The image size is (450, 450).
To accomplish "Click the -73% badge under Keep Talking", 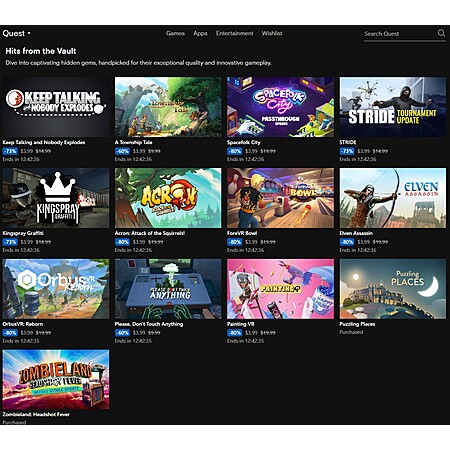I will point(10,151).
